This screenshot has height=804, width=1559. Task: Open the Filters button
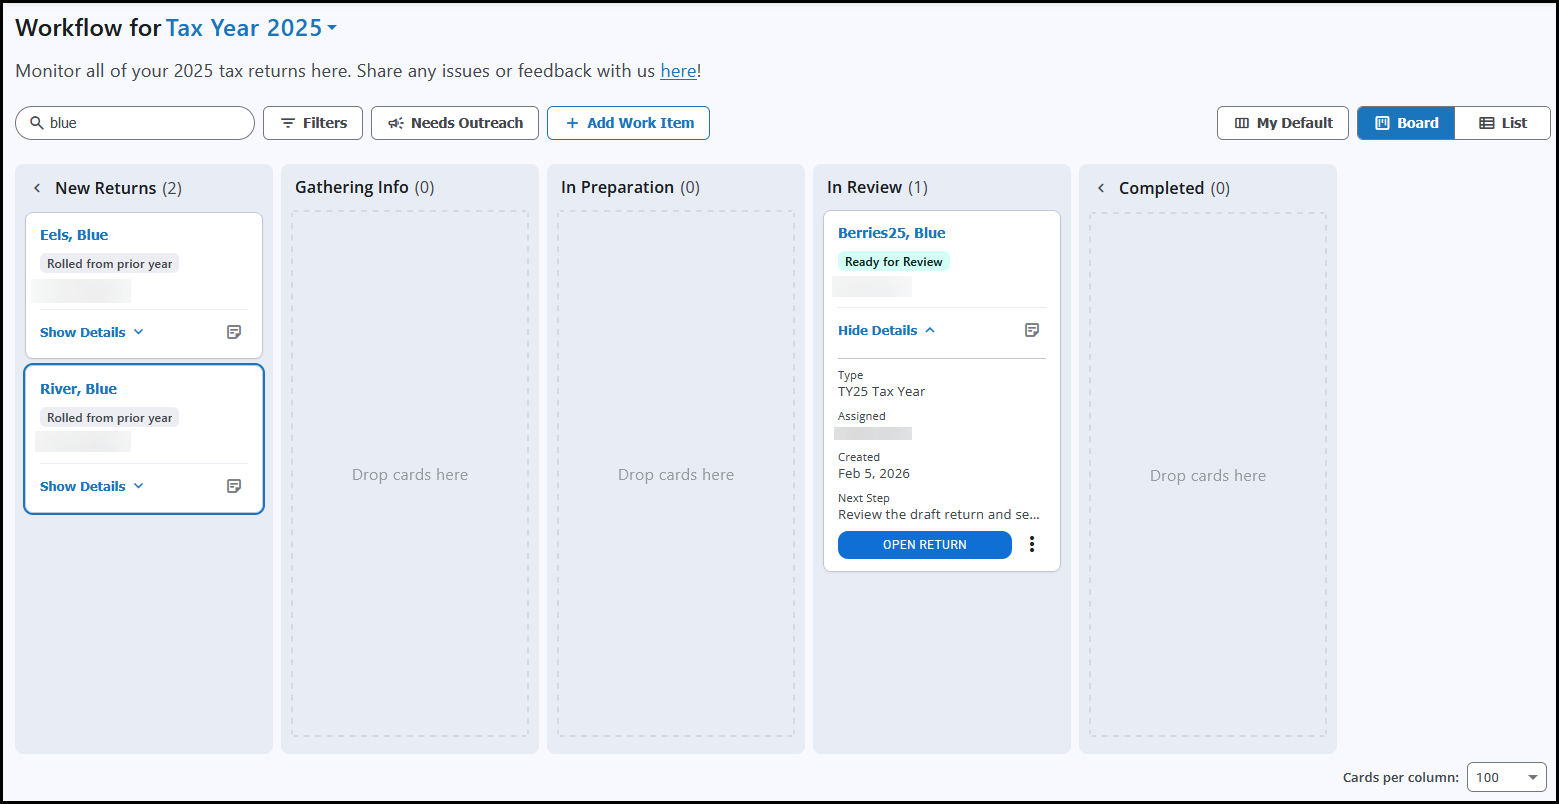point(313,123)
